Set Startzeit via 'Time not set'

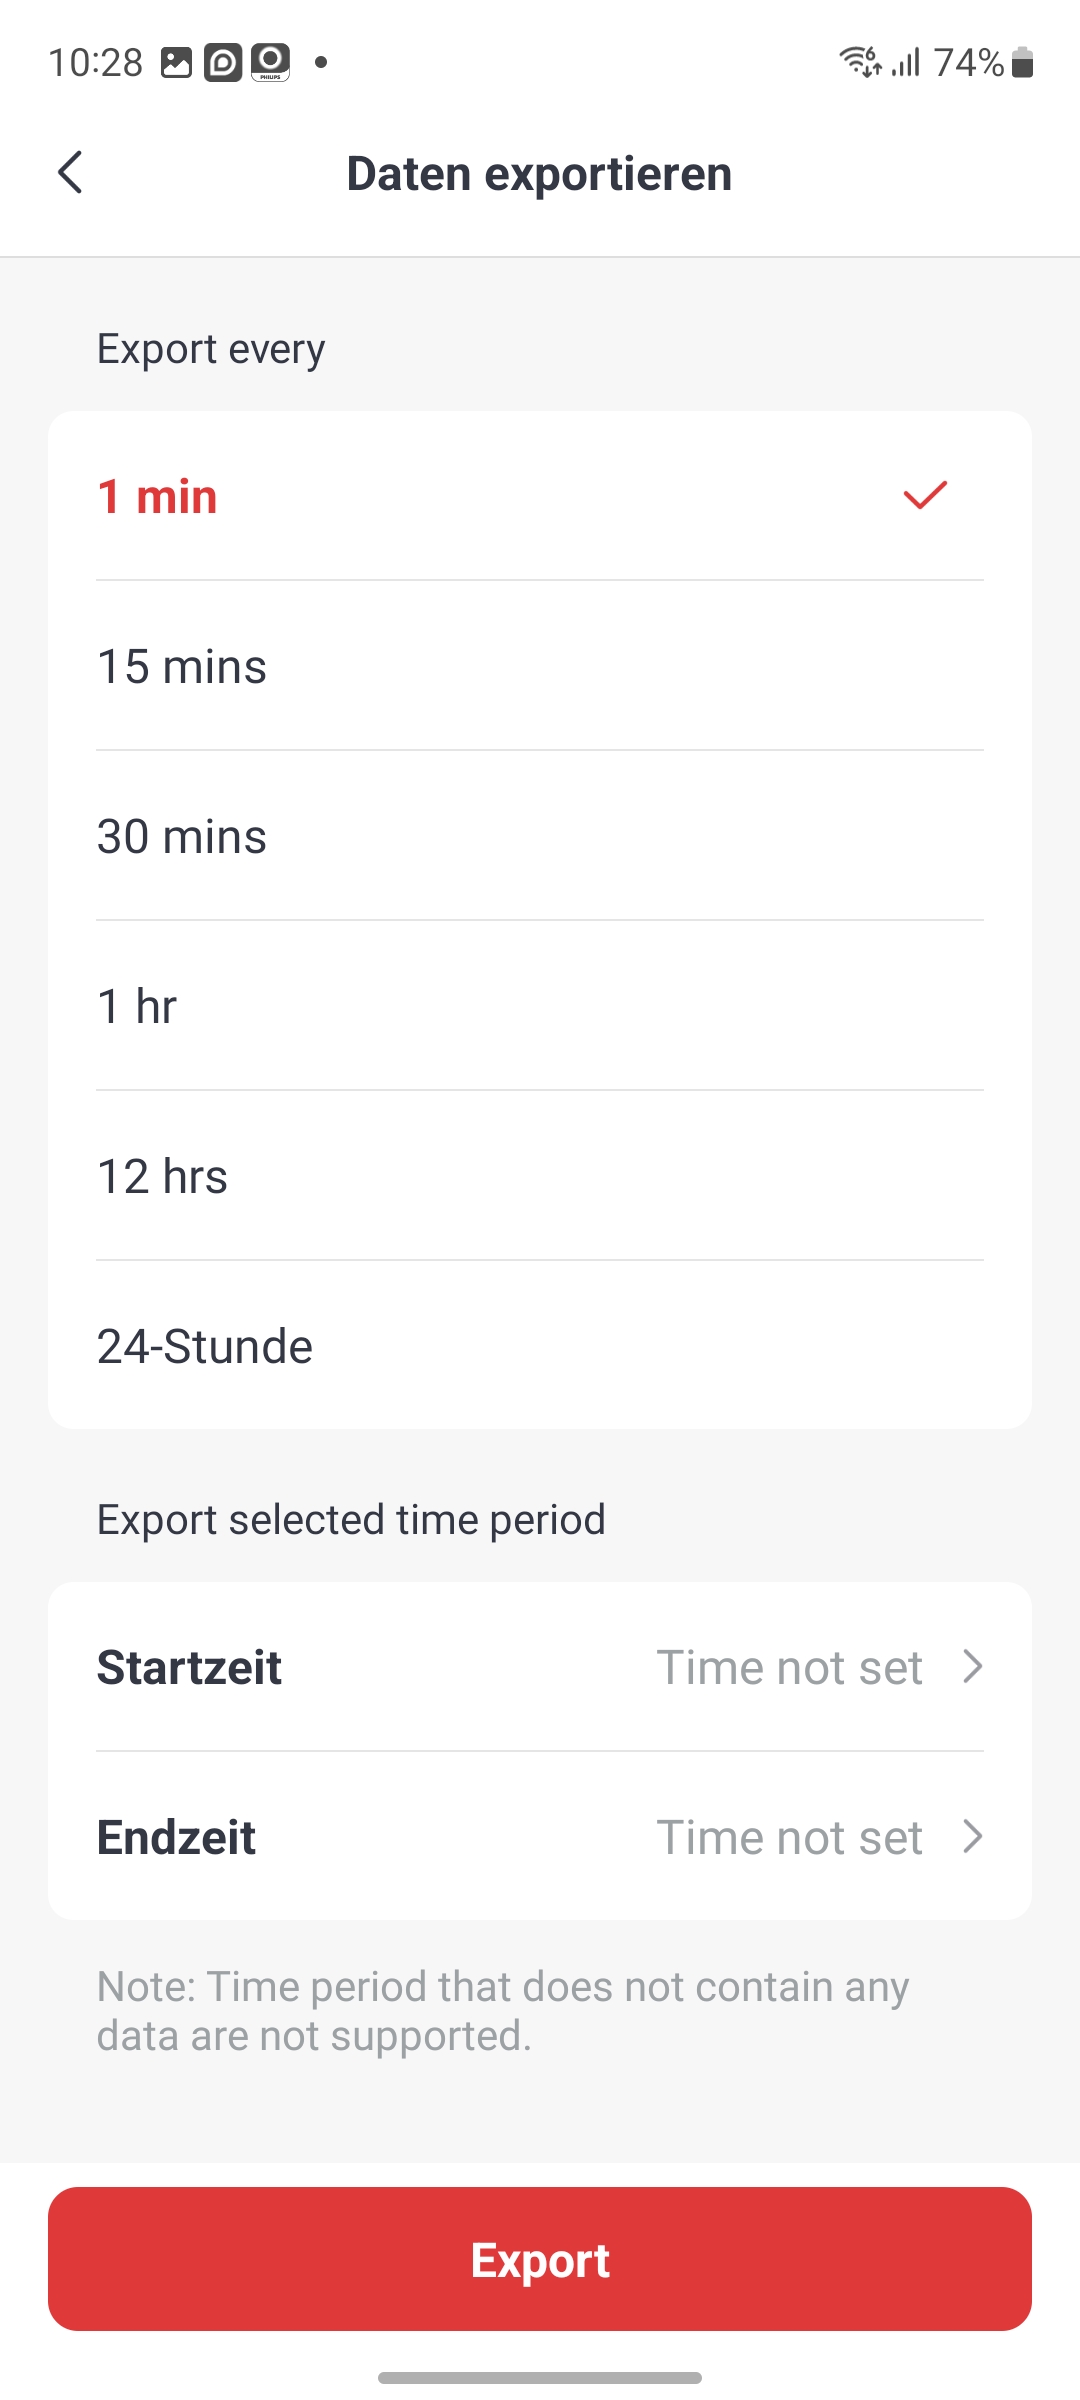[789, 1668]
